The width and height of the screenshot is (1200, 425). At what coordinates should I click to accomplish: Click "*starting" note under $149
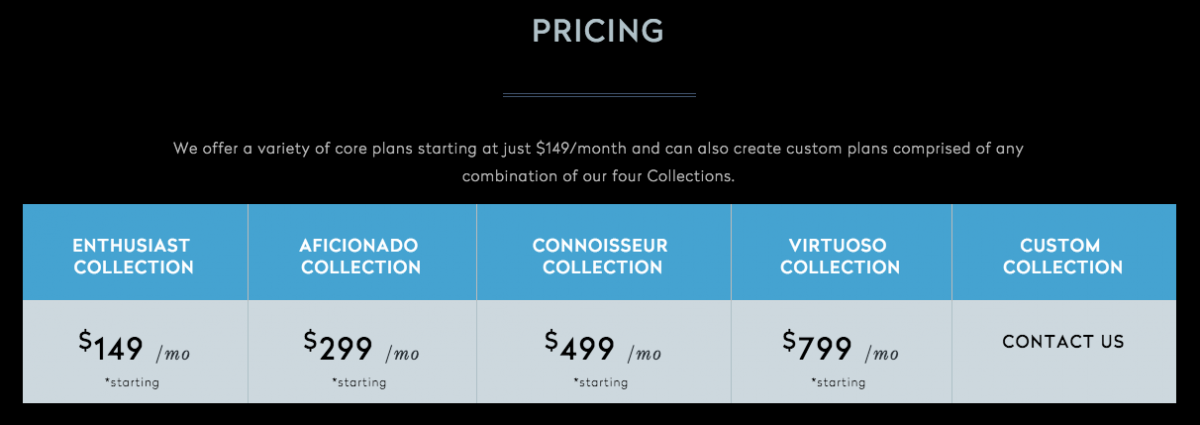[x=132, y=382]
